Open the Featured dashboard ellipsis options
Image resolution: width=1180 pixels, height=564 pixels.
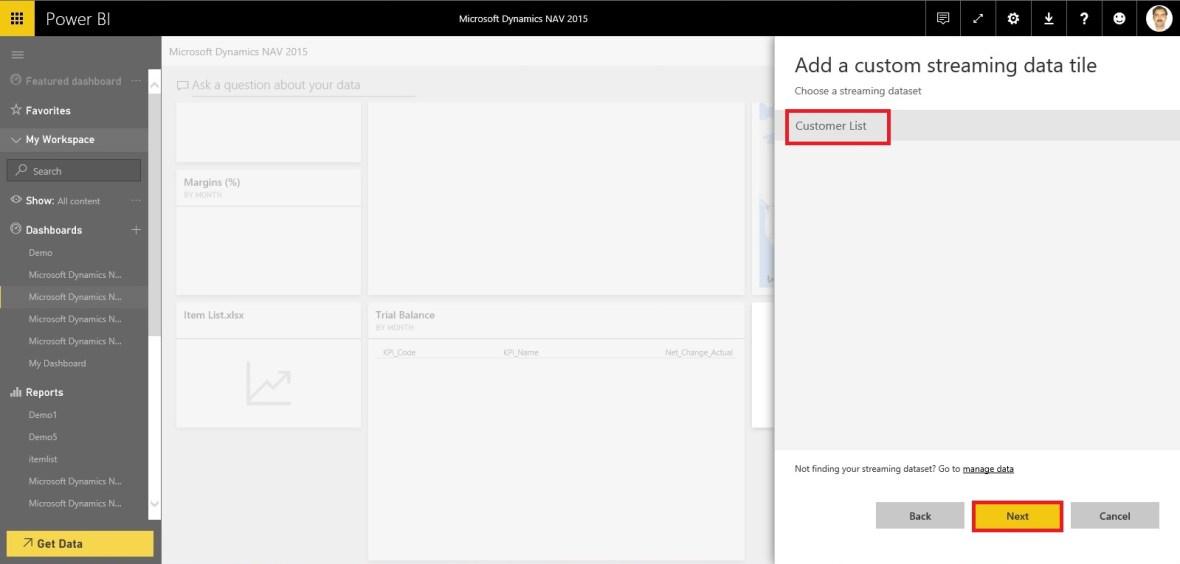click(136, 81)
